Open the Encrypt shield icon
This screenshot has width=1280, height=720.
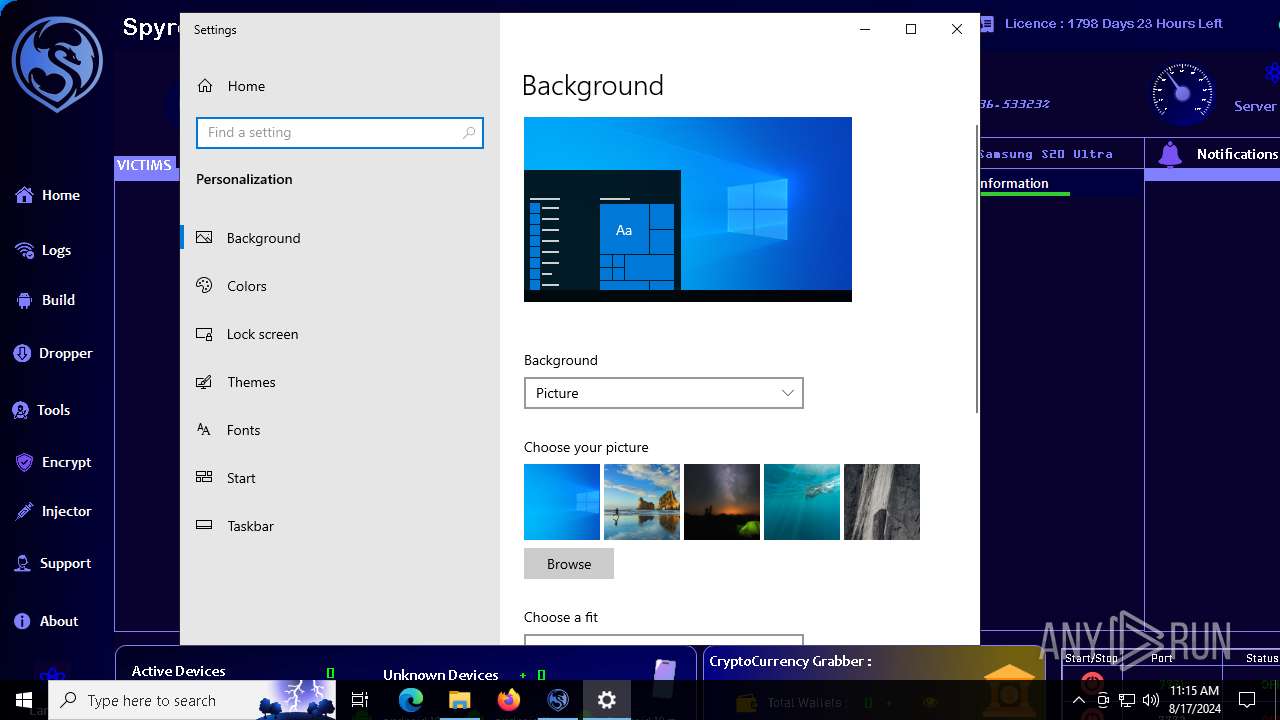24,462
